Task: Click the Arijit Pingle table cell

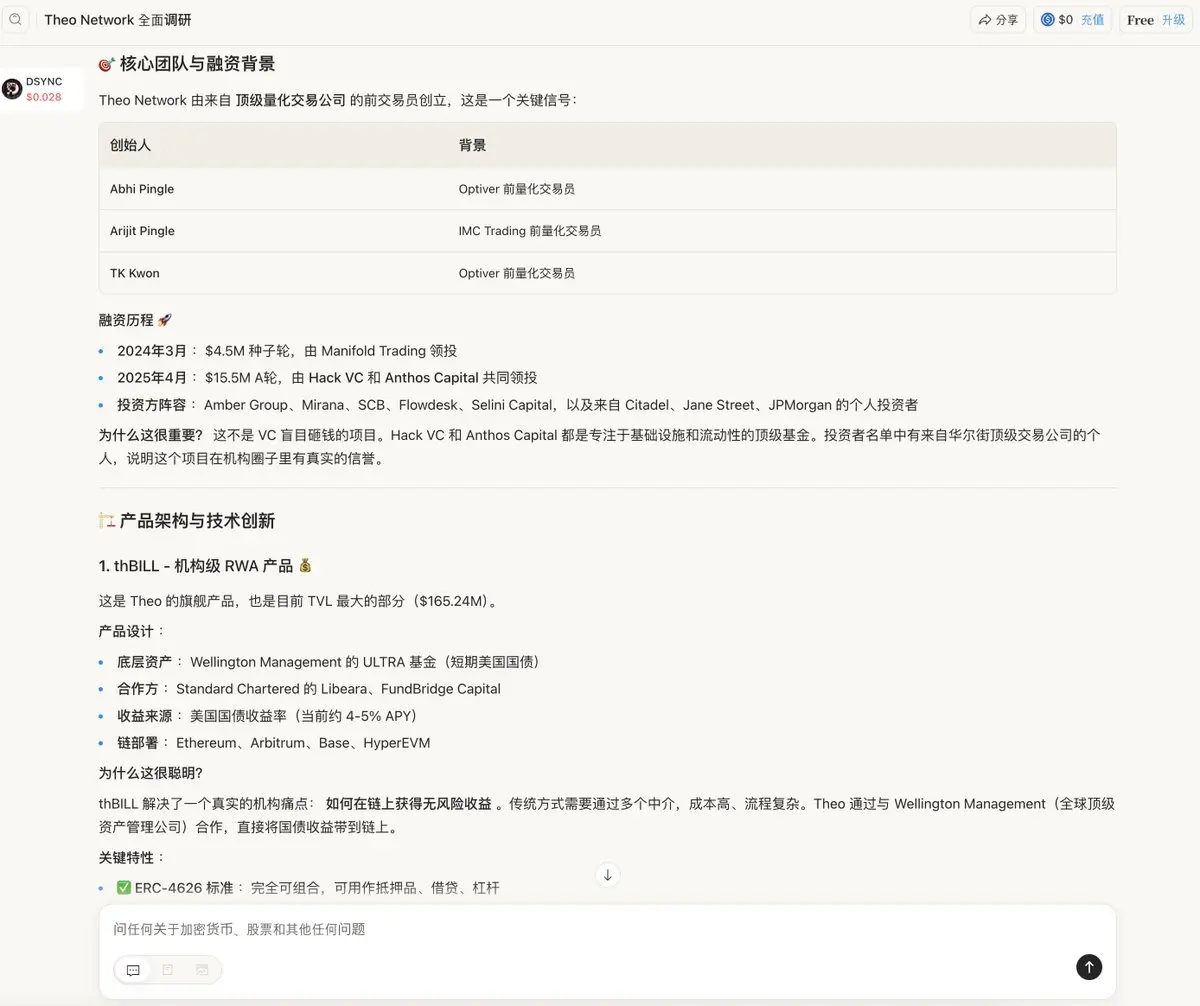Action: [142, 231]
